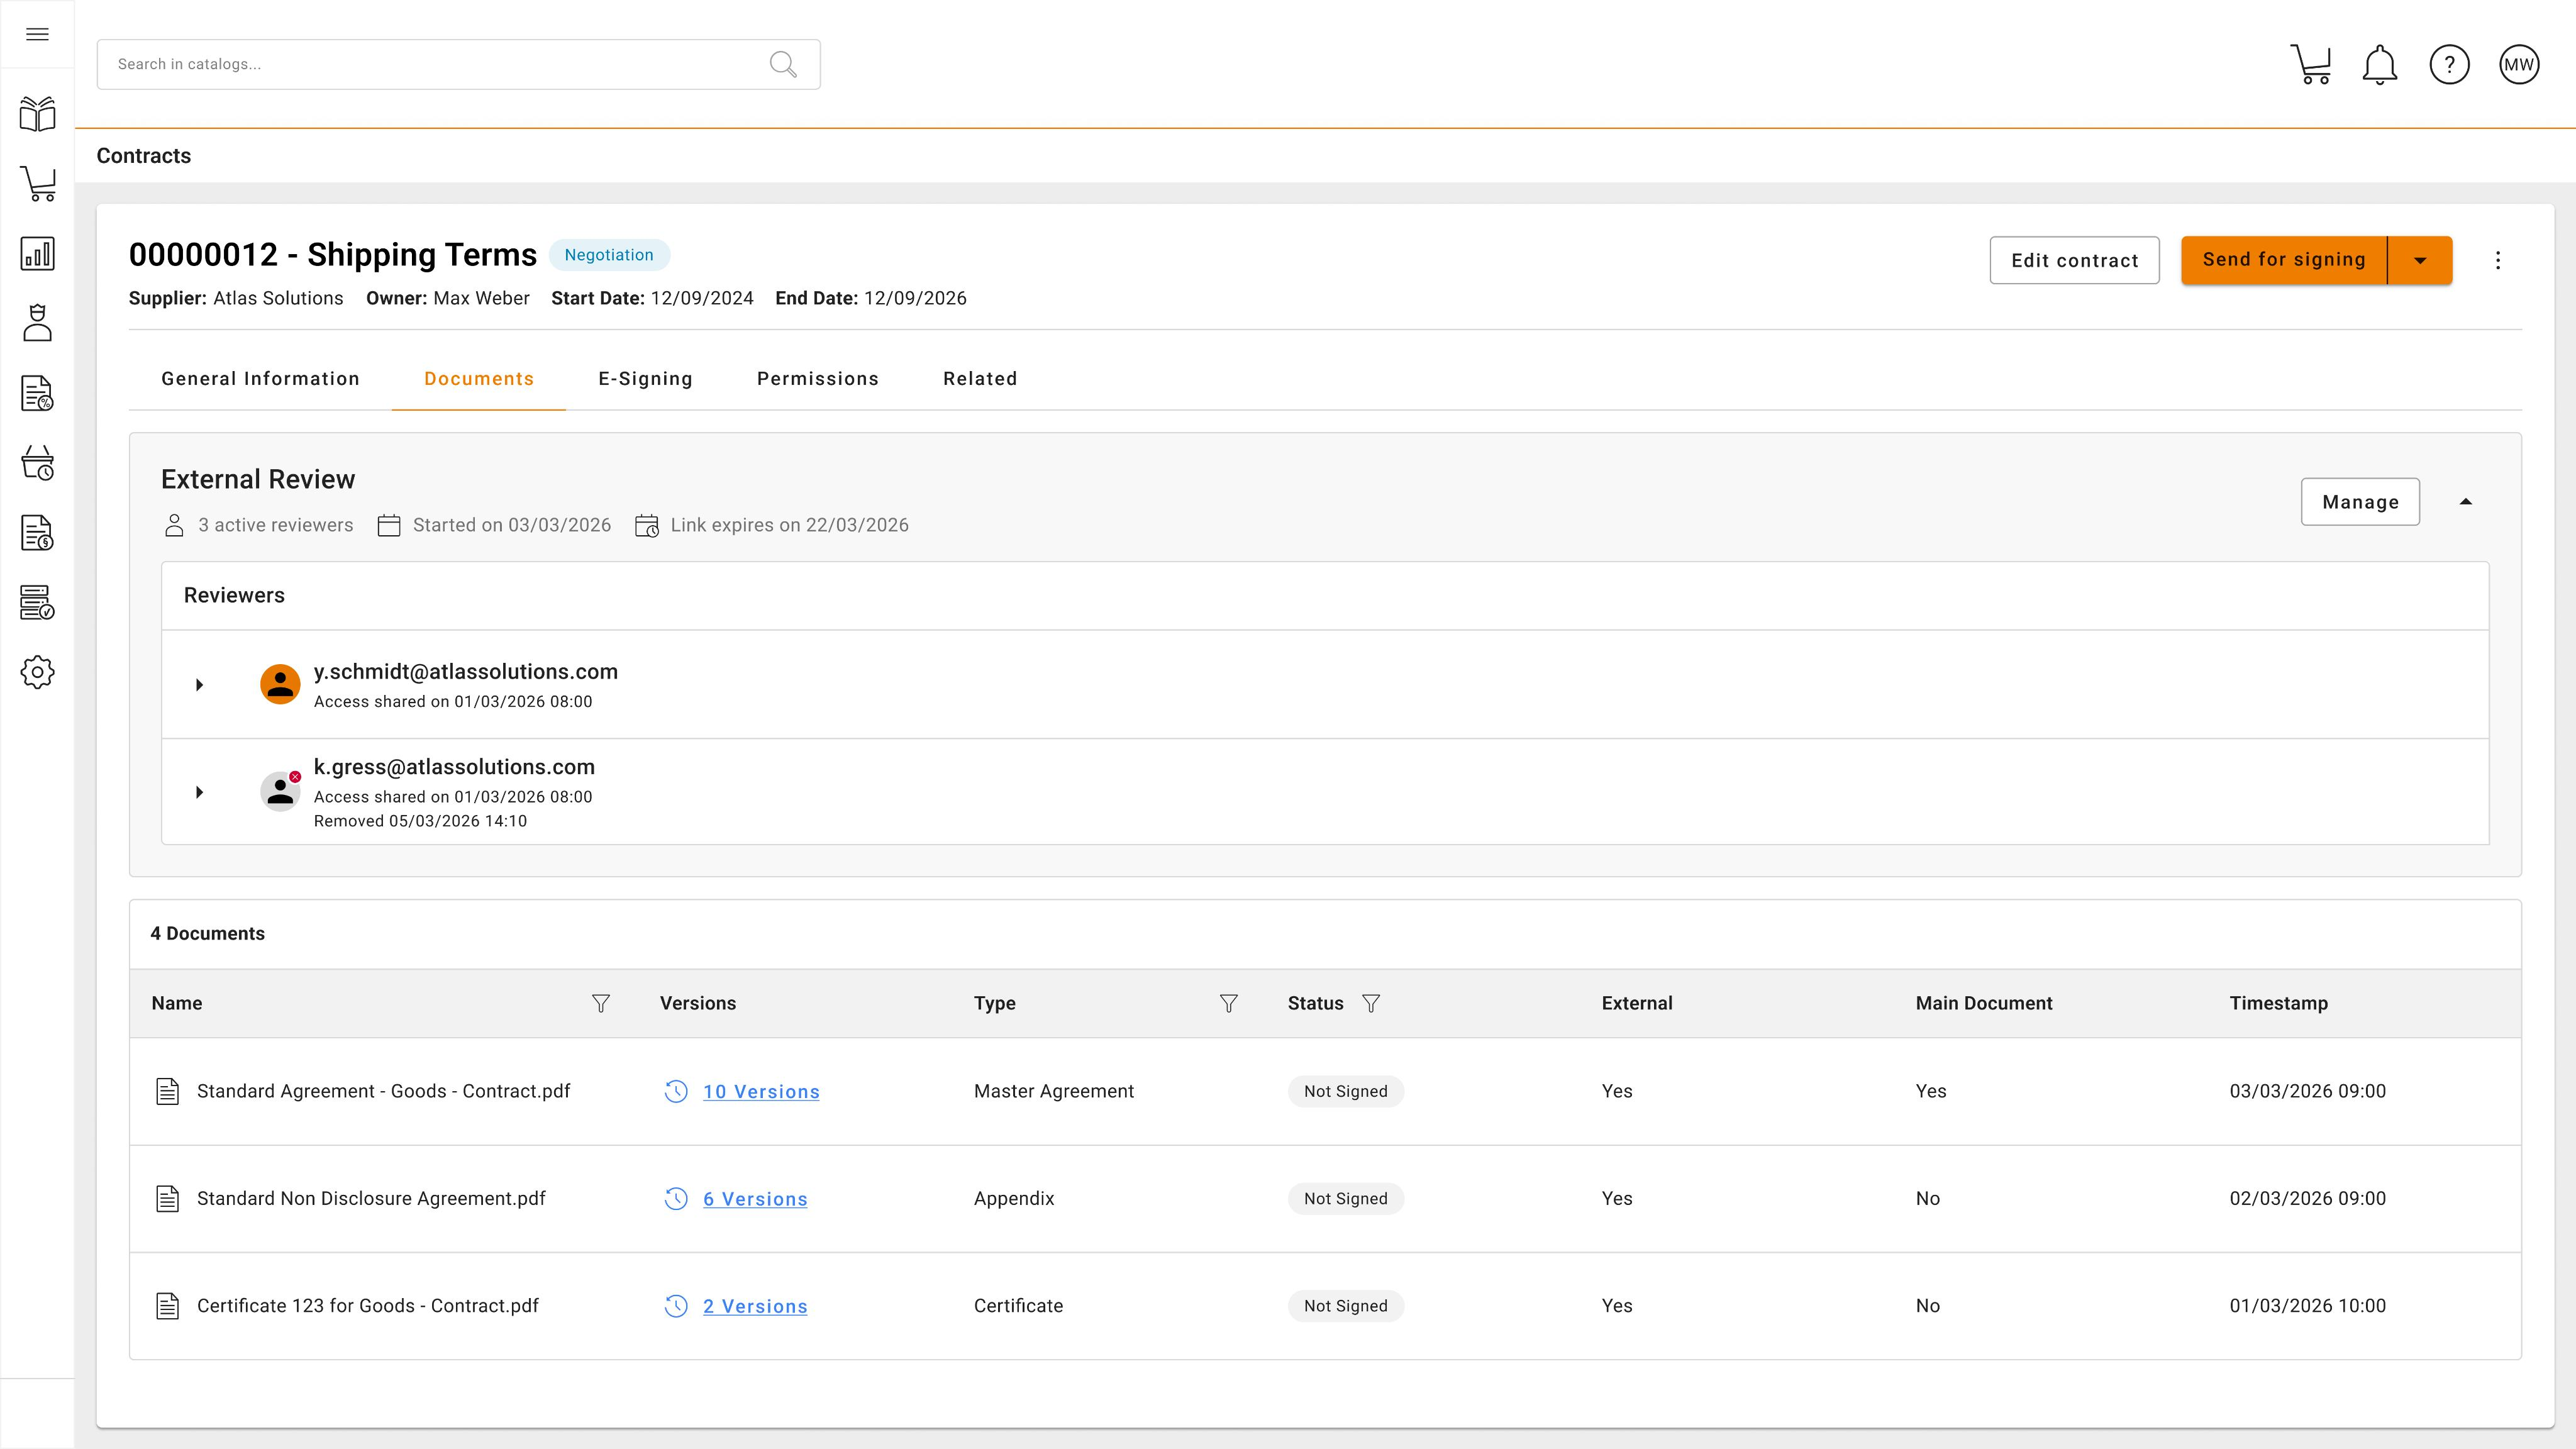Click file icon of Standard Agreement - Goods - Contract.pdf
Screen dimensions: 2576x1449
(168, 1091)
